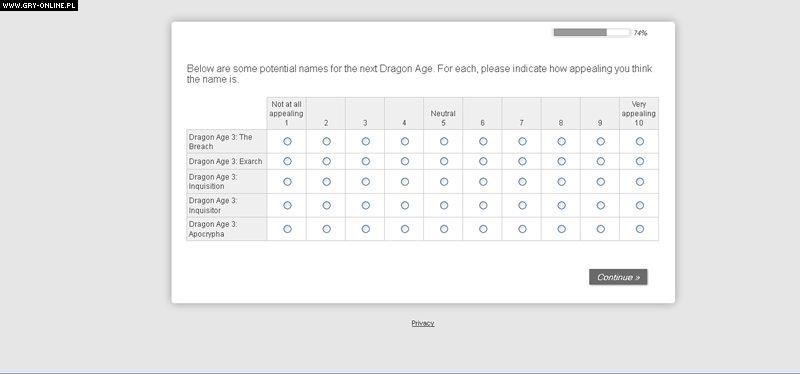Screen dimensions: 800x374
Task: Rate Dragon Age 3: Apocrypha as 4
Action: [405, 229]
